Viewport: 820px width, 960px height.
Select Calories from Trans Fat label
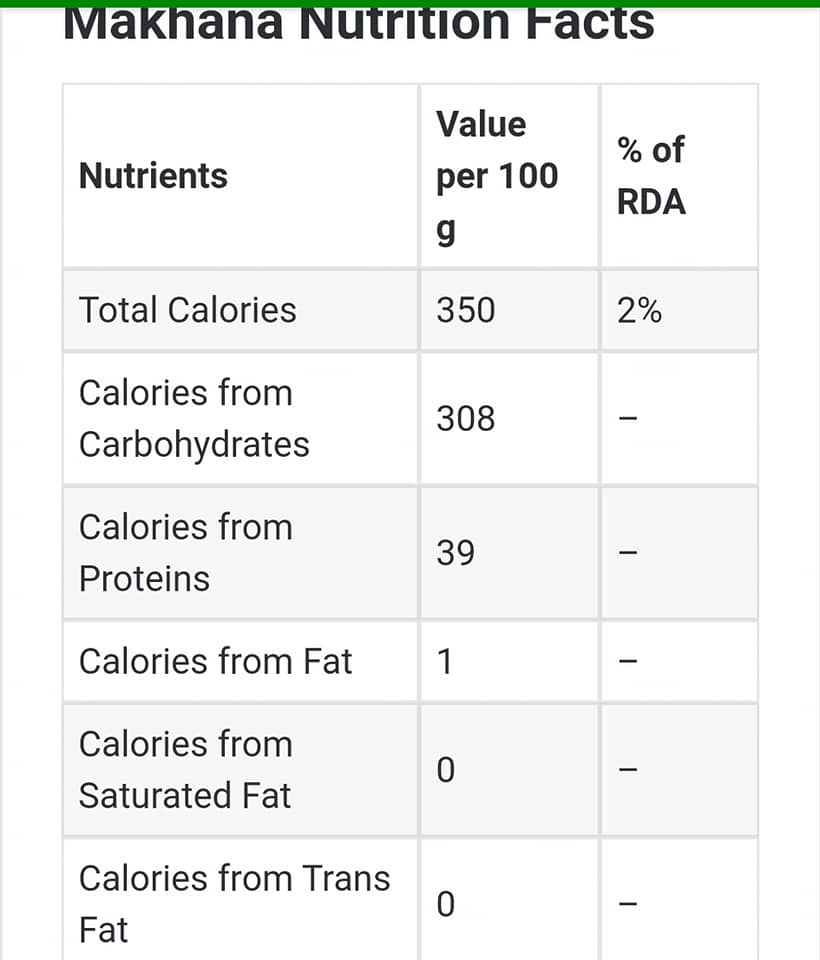click(x=235, y=904)
